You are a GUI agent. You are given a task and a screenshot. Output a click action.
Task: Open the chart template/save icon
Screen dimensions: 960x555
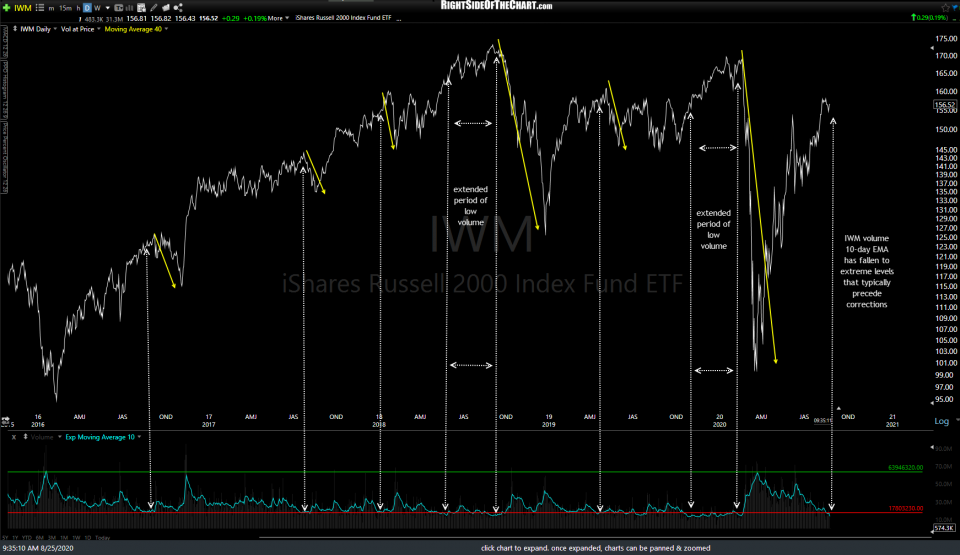[141, 8]
